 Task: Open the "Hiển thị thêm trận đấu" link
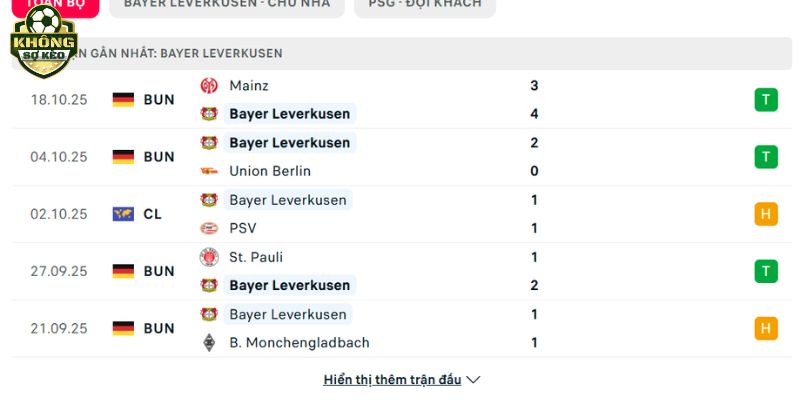[x=392, y=380]
